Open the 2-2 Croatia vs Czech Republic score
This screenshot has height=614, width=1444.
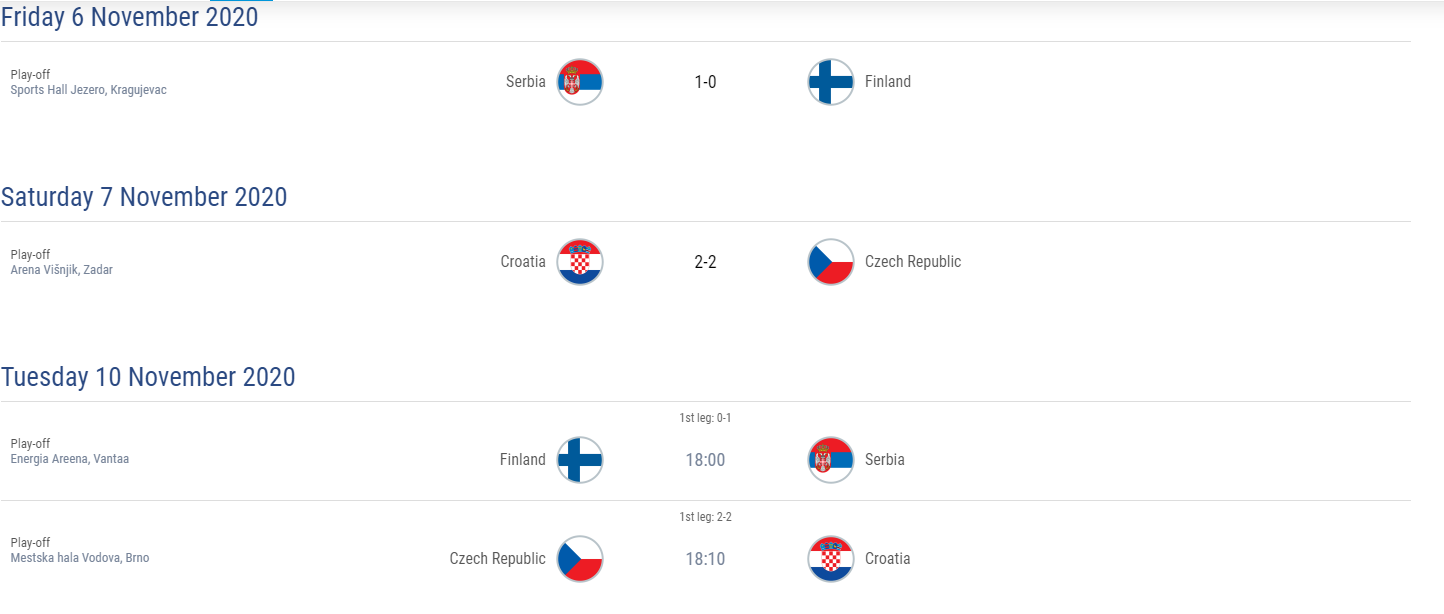705,262
